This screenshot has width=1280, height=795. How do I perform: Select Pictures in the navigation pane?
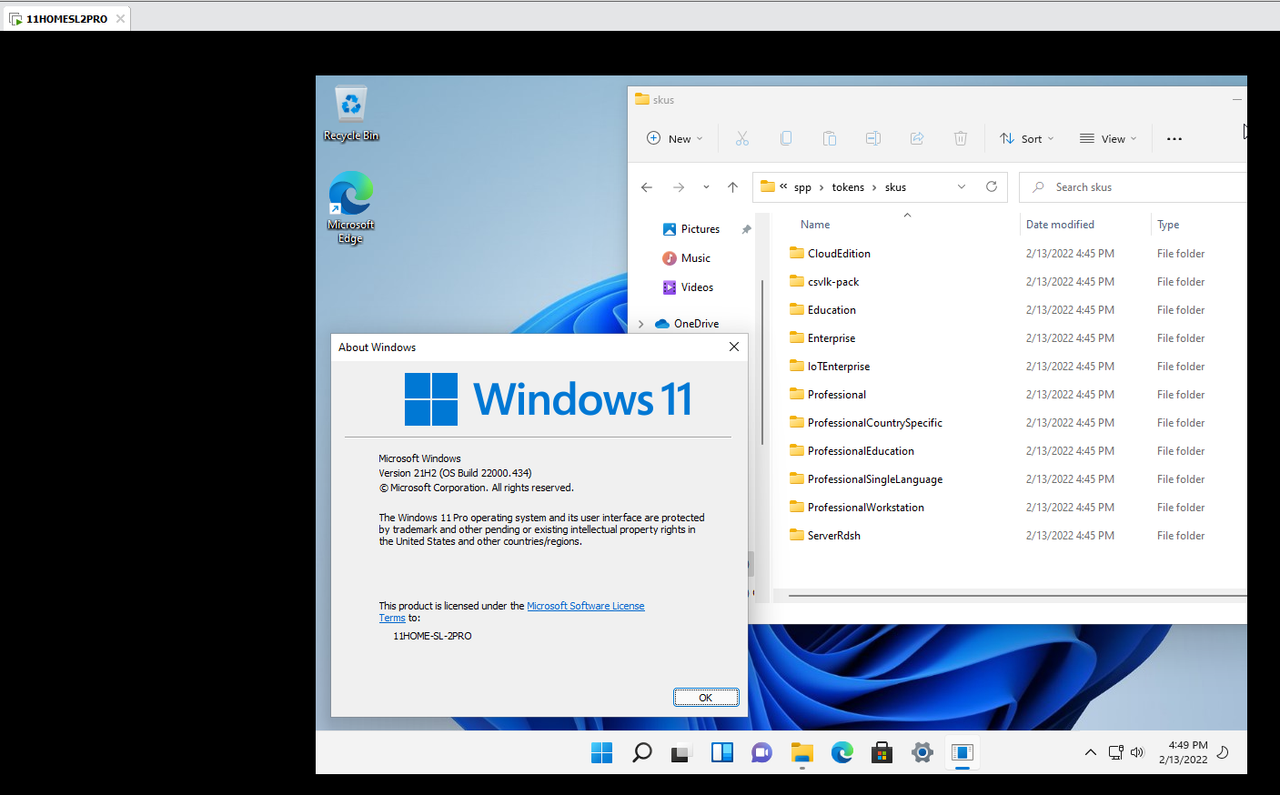click(x=700, y=229)
